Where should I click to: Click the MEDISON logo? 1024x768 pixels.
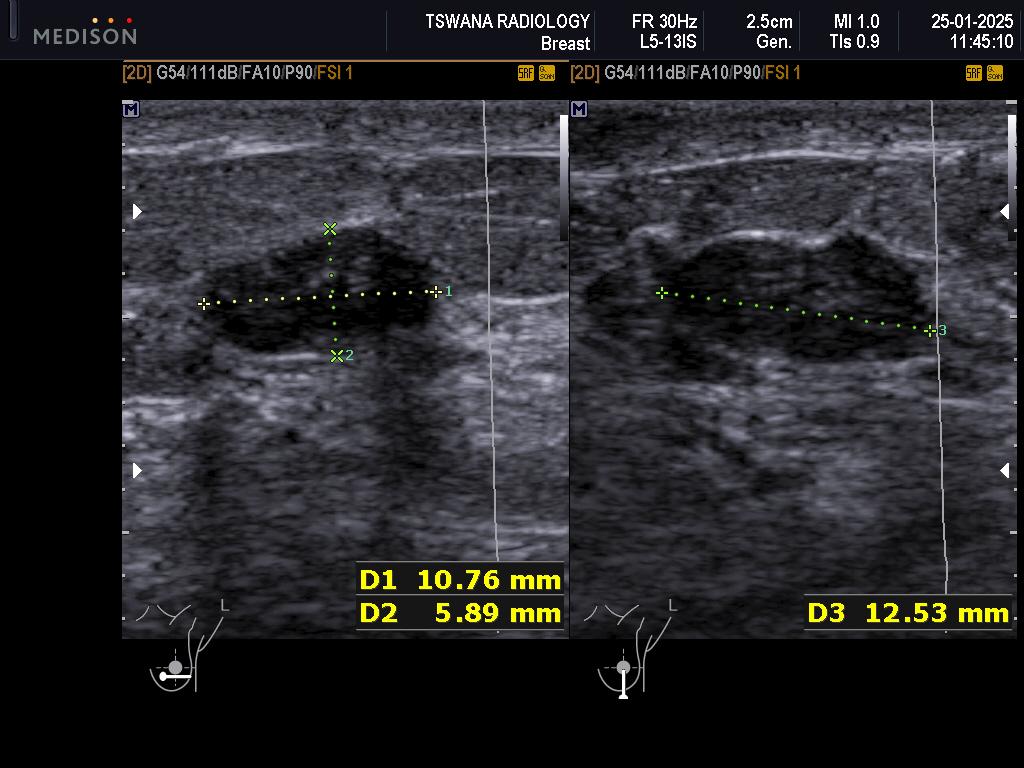tap(85, 31)
